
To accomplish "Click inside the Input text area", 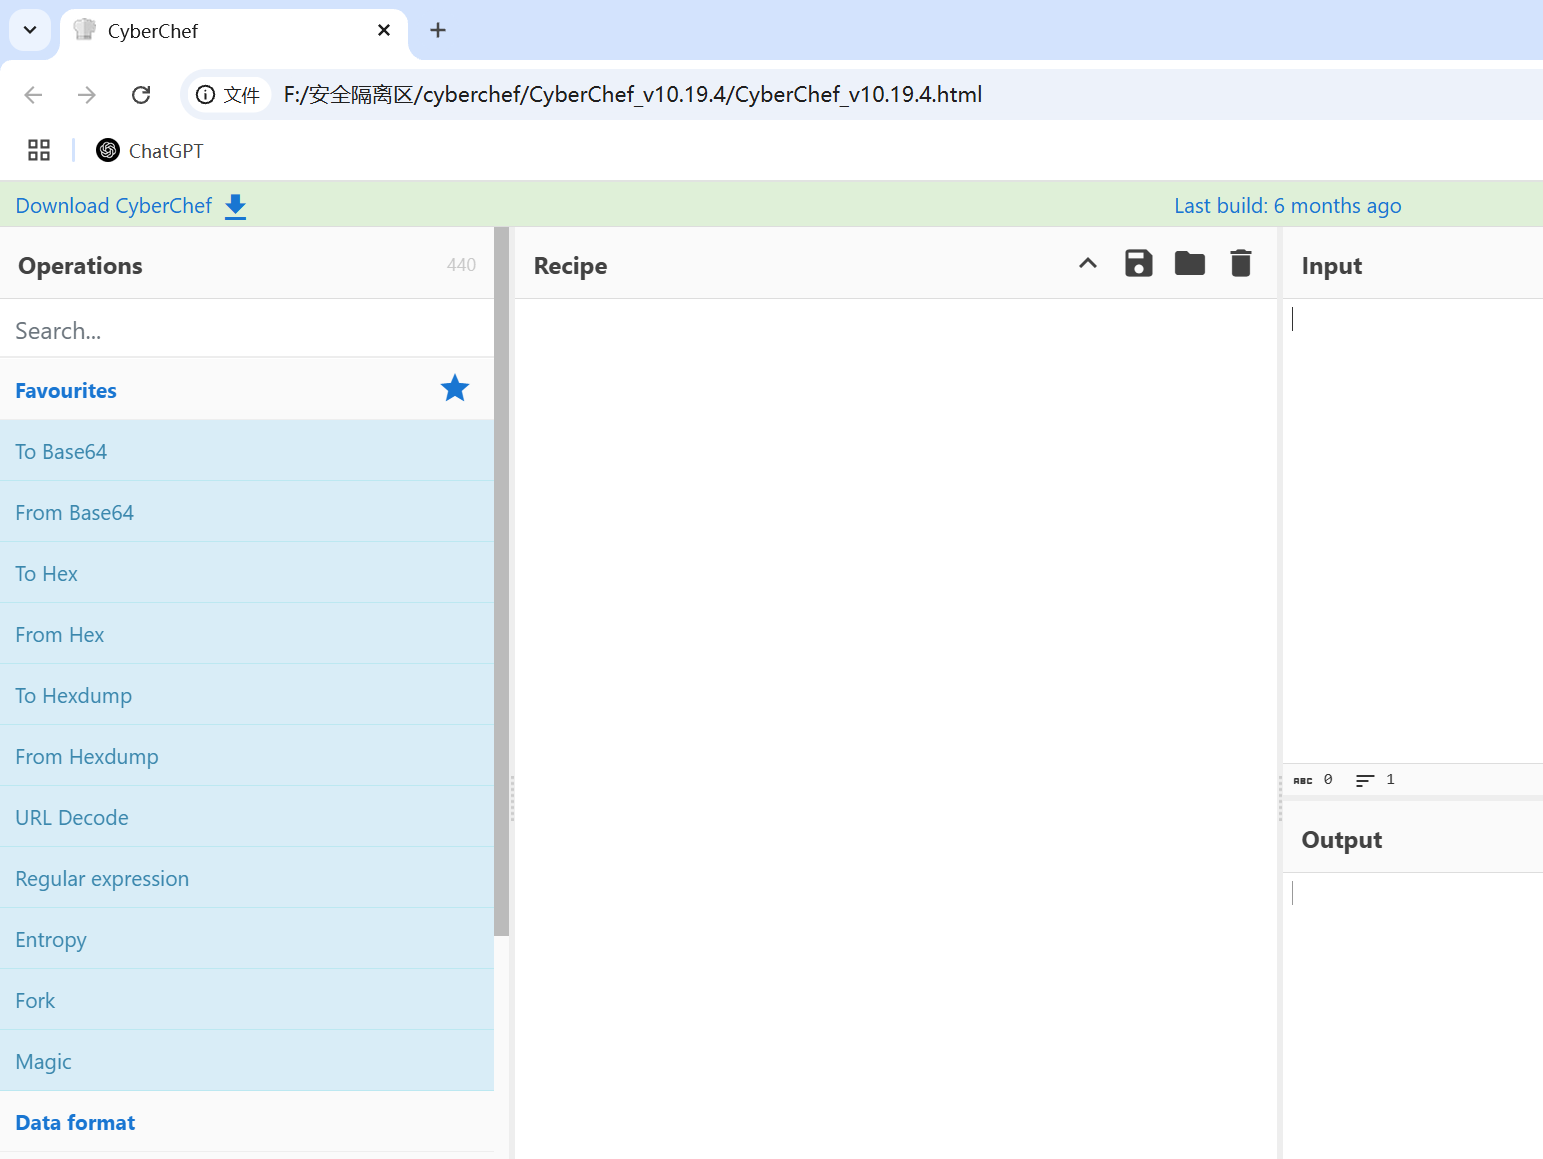I will [x=1413, y=530].
